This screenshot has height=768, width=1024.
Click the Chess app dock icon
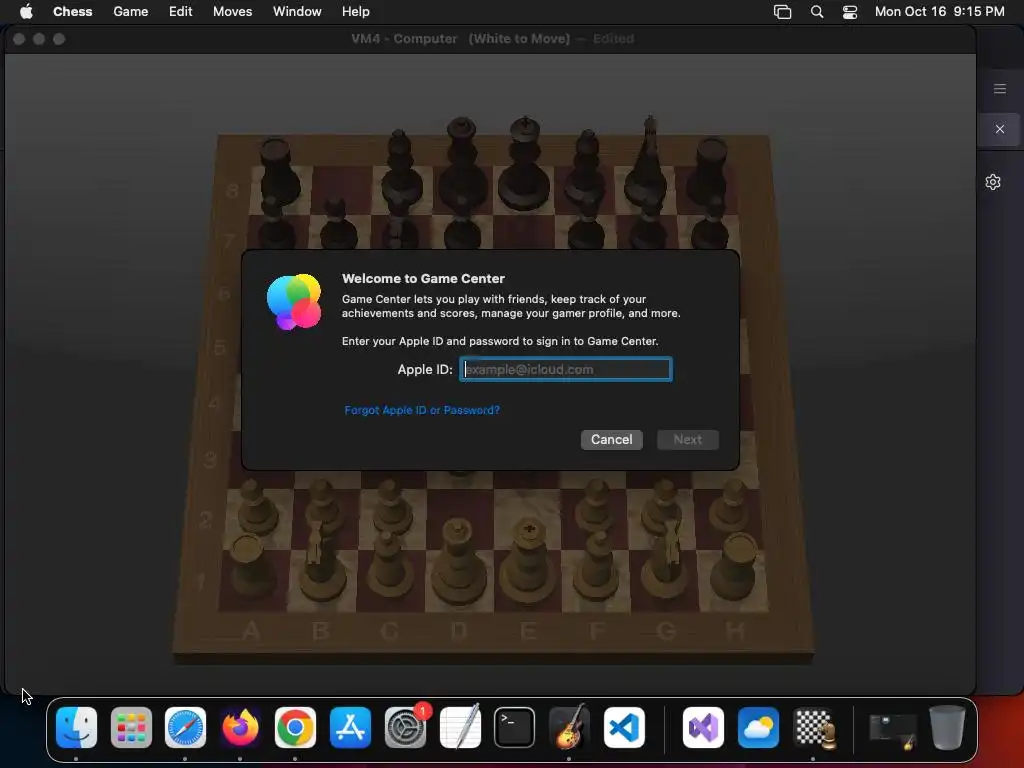(814, 728)
